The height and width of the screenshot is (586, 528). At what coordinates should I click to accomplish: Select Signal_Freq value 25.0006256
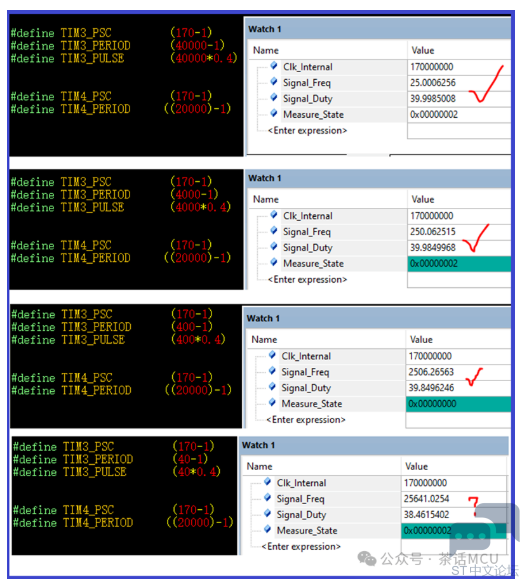pyautogui.click(x=433, y=83)
